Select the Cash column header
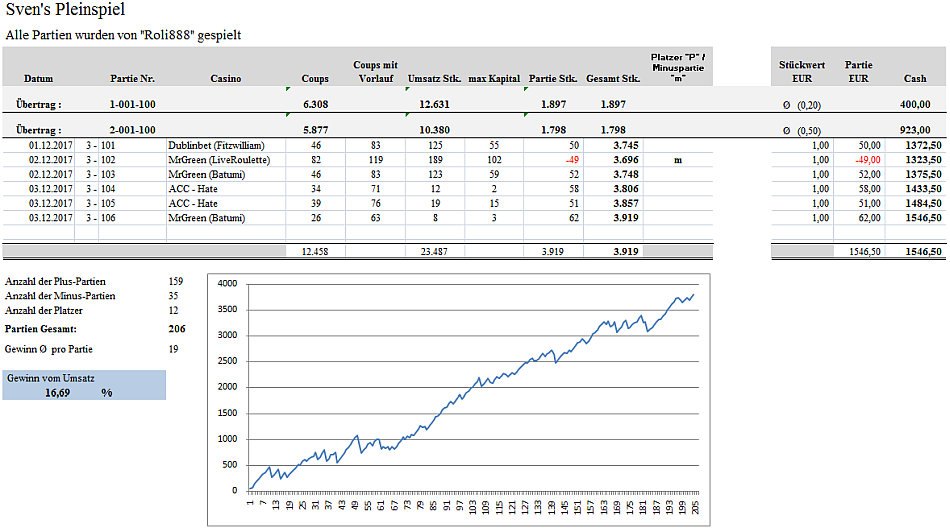The height and width of the screenshot is (528, 950). (914, 78)
